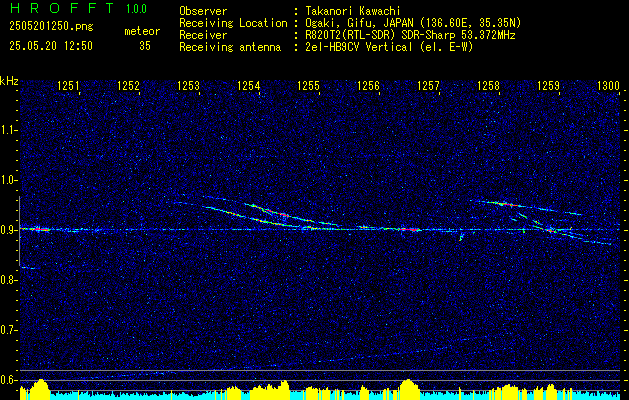Click the Receiving Location label
Image resolution: width=629 pixels, height=400 pixels.
coord(233,23)
